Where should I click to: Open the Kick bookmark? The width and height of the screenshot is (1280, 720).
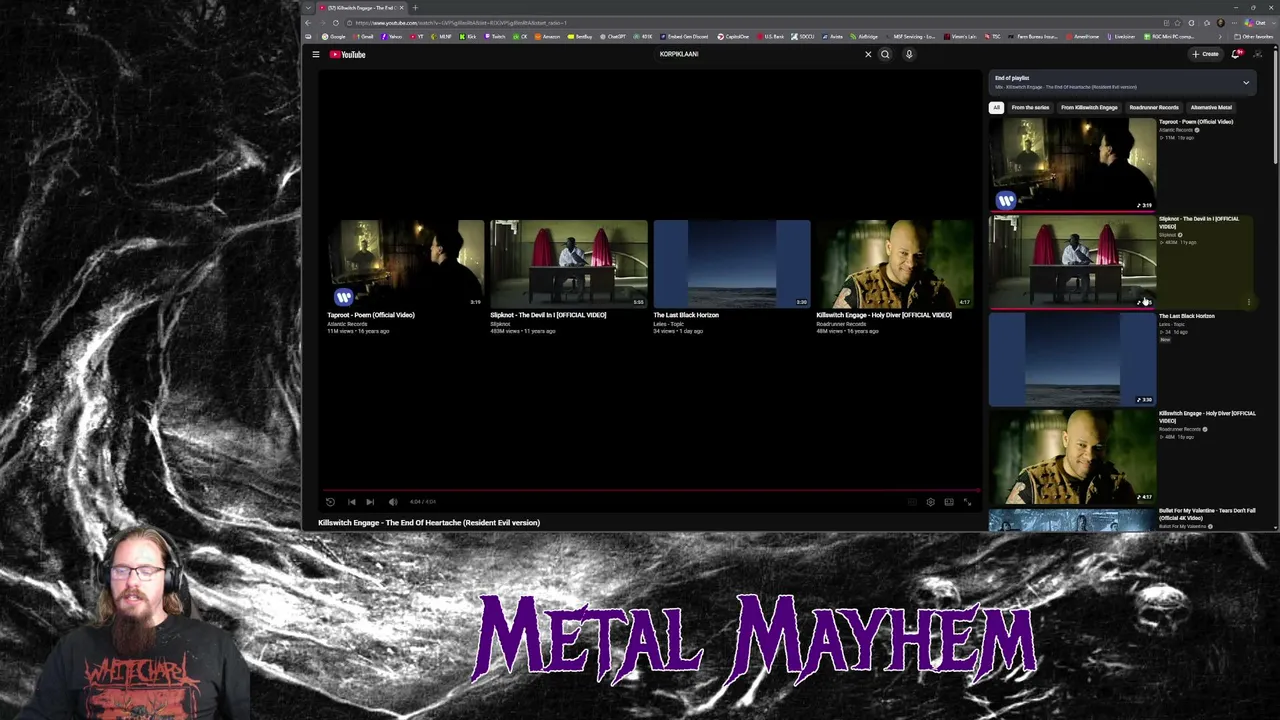(x=469, y=37)
